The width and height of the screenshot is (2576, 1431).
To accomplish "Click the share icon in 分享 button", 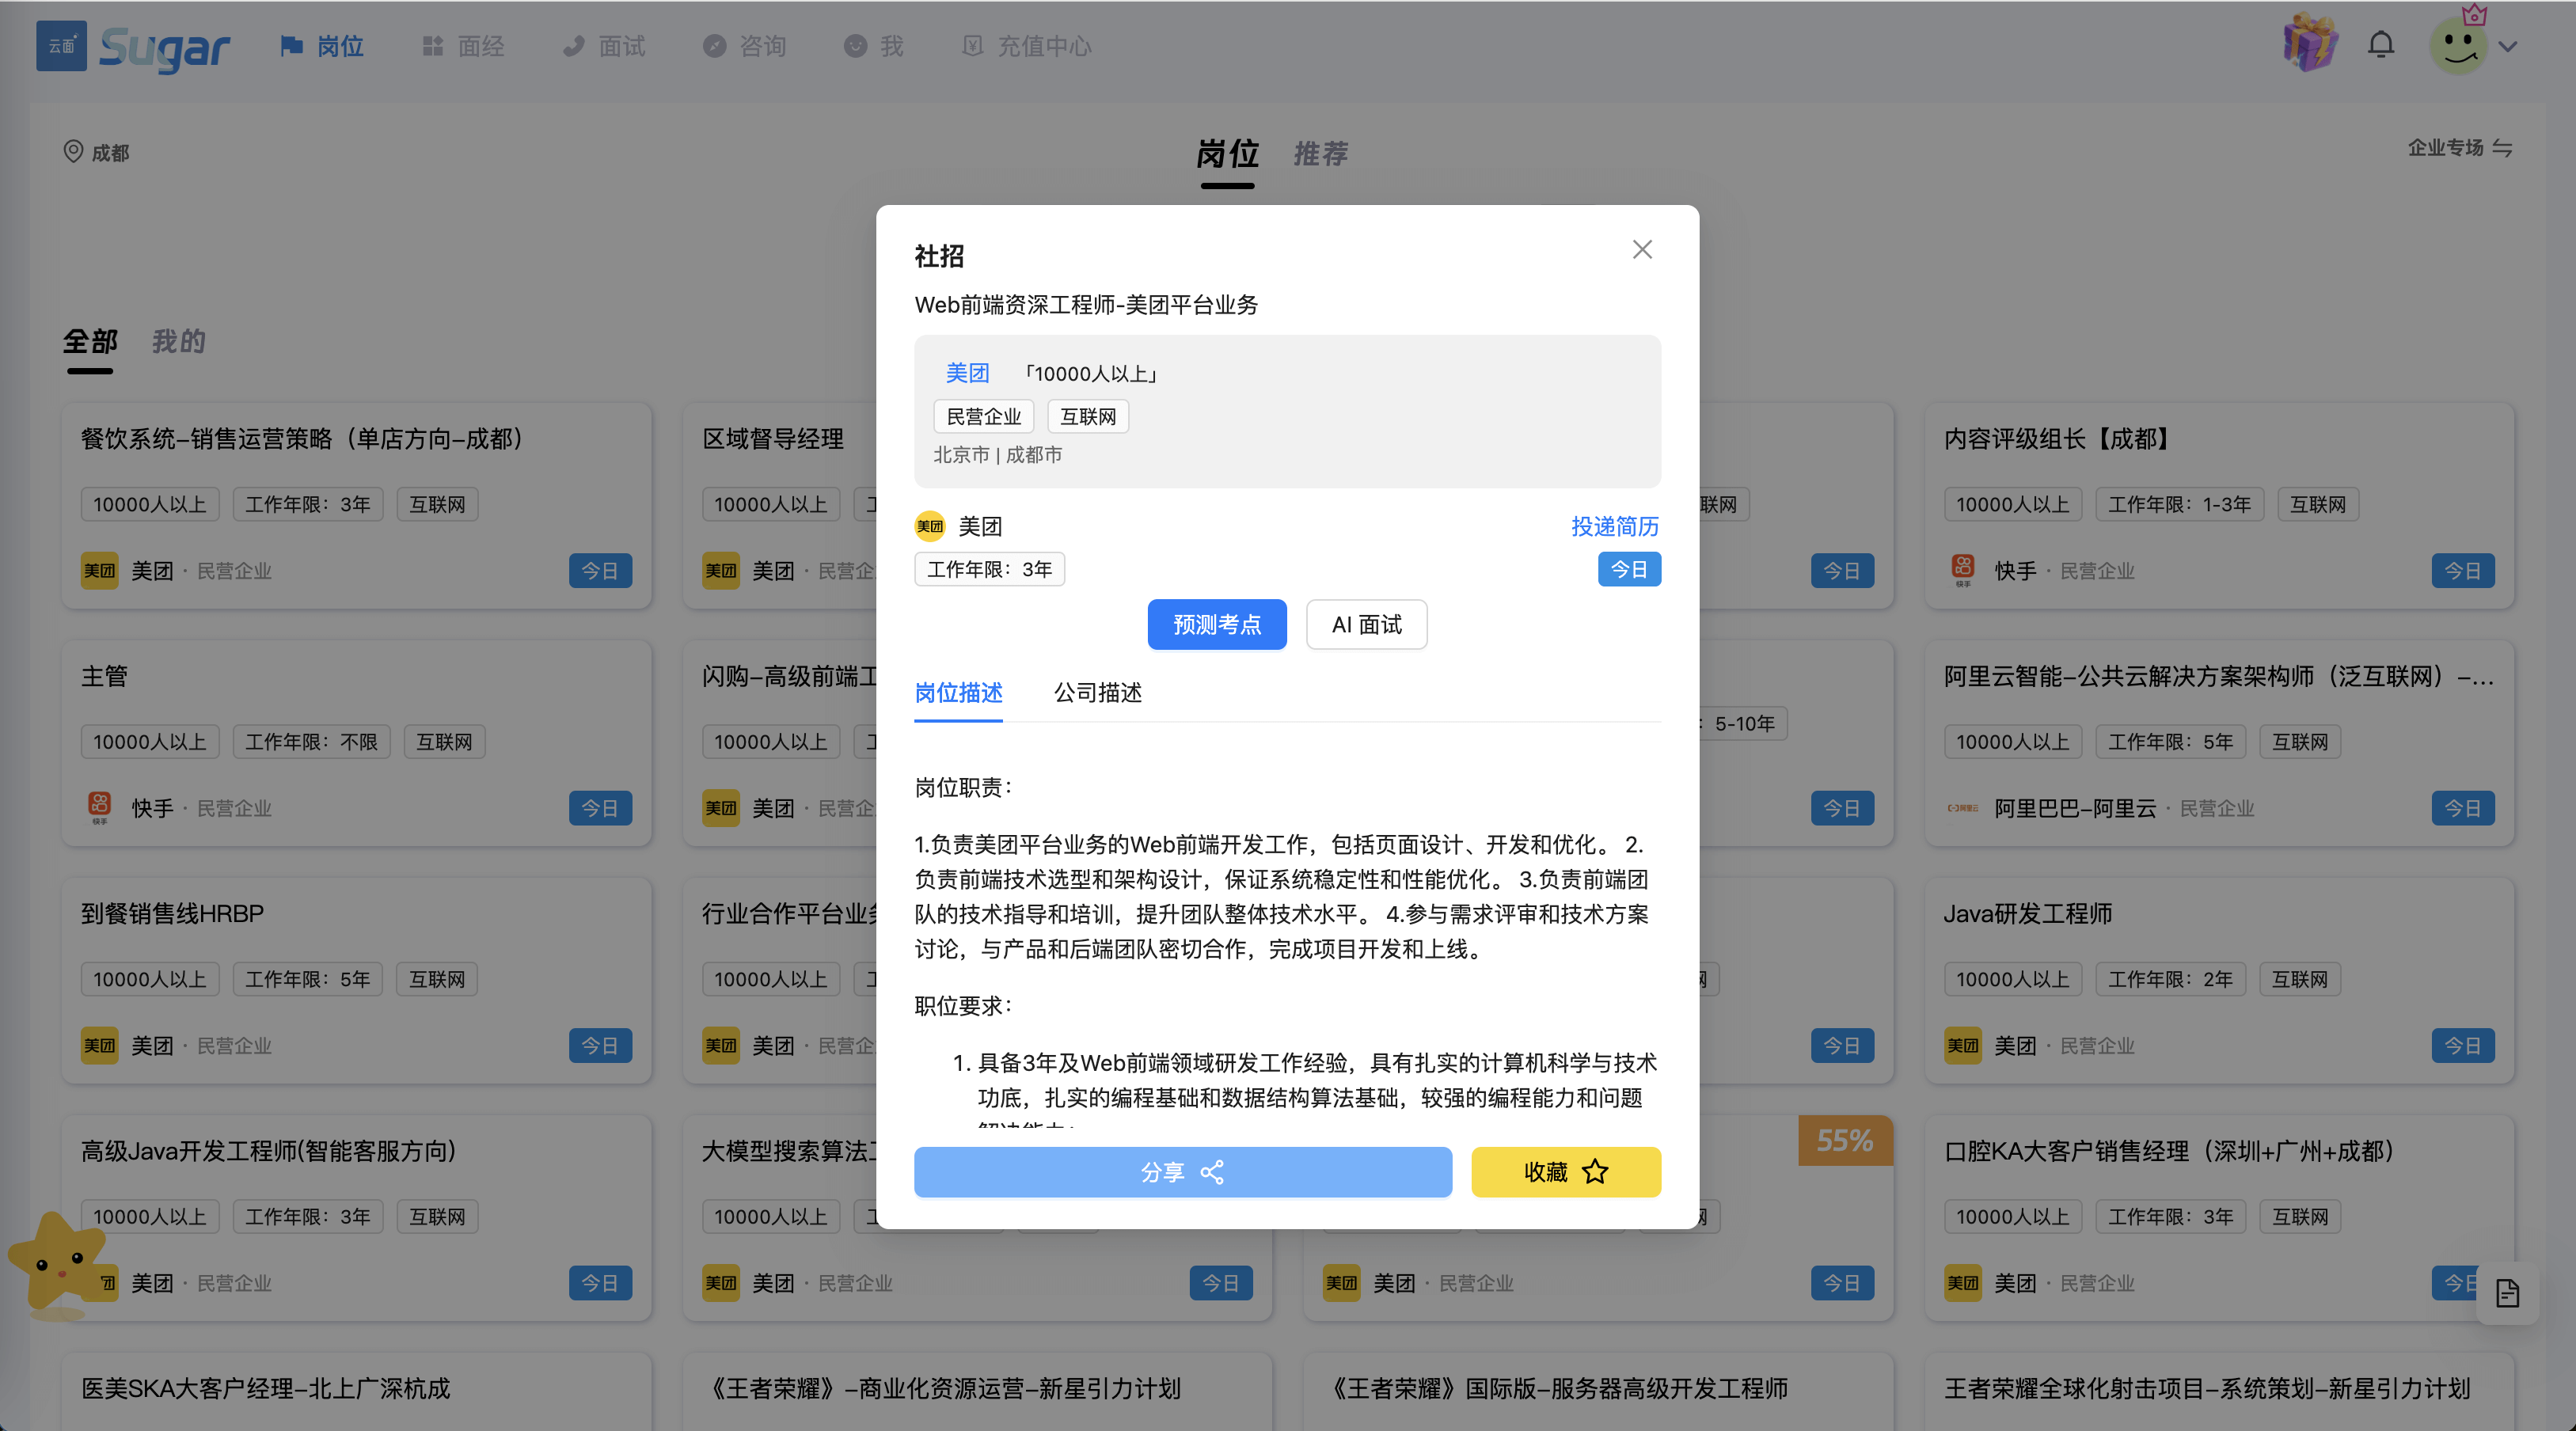I will click(x=1212, y=1172).
